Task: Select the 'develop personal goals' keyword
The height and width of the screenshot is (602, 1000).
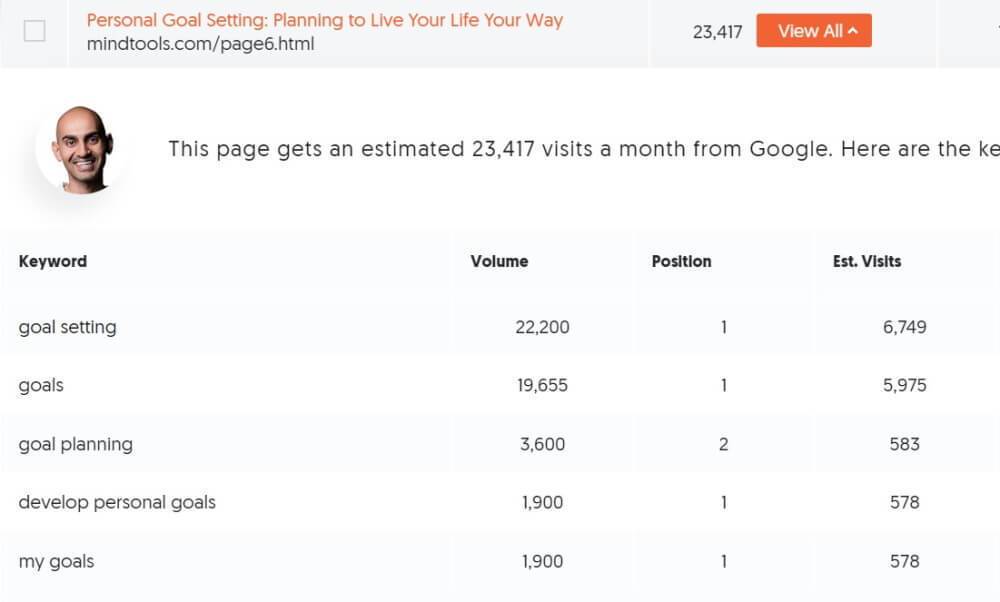Action: click(117, 502)
